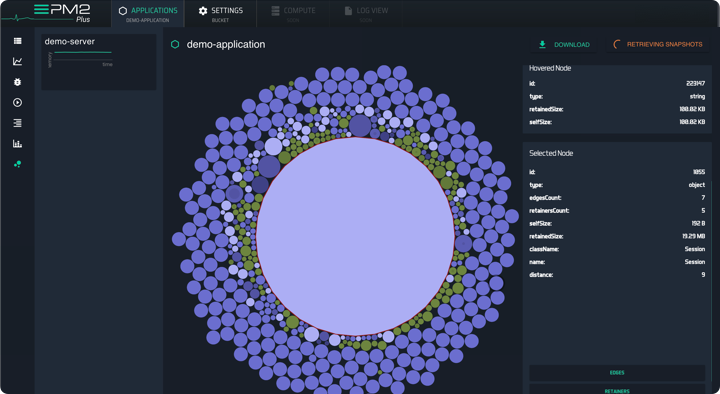Click the hexagon icon in Applications tab
Image resolution: width=720 pixels, height=394 pixels.
click(123, 11)
